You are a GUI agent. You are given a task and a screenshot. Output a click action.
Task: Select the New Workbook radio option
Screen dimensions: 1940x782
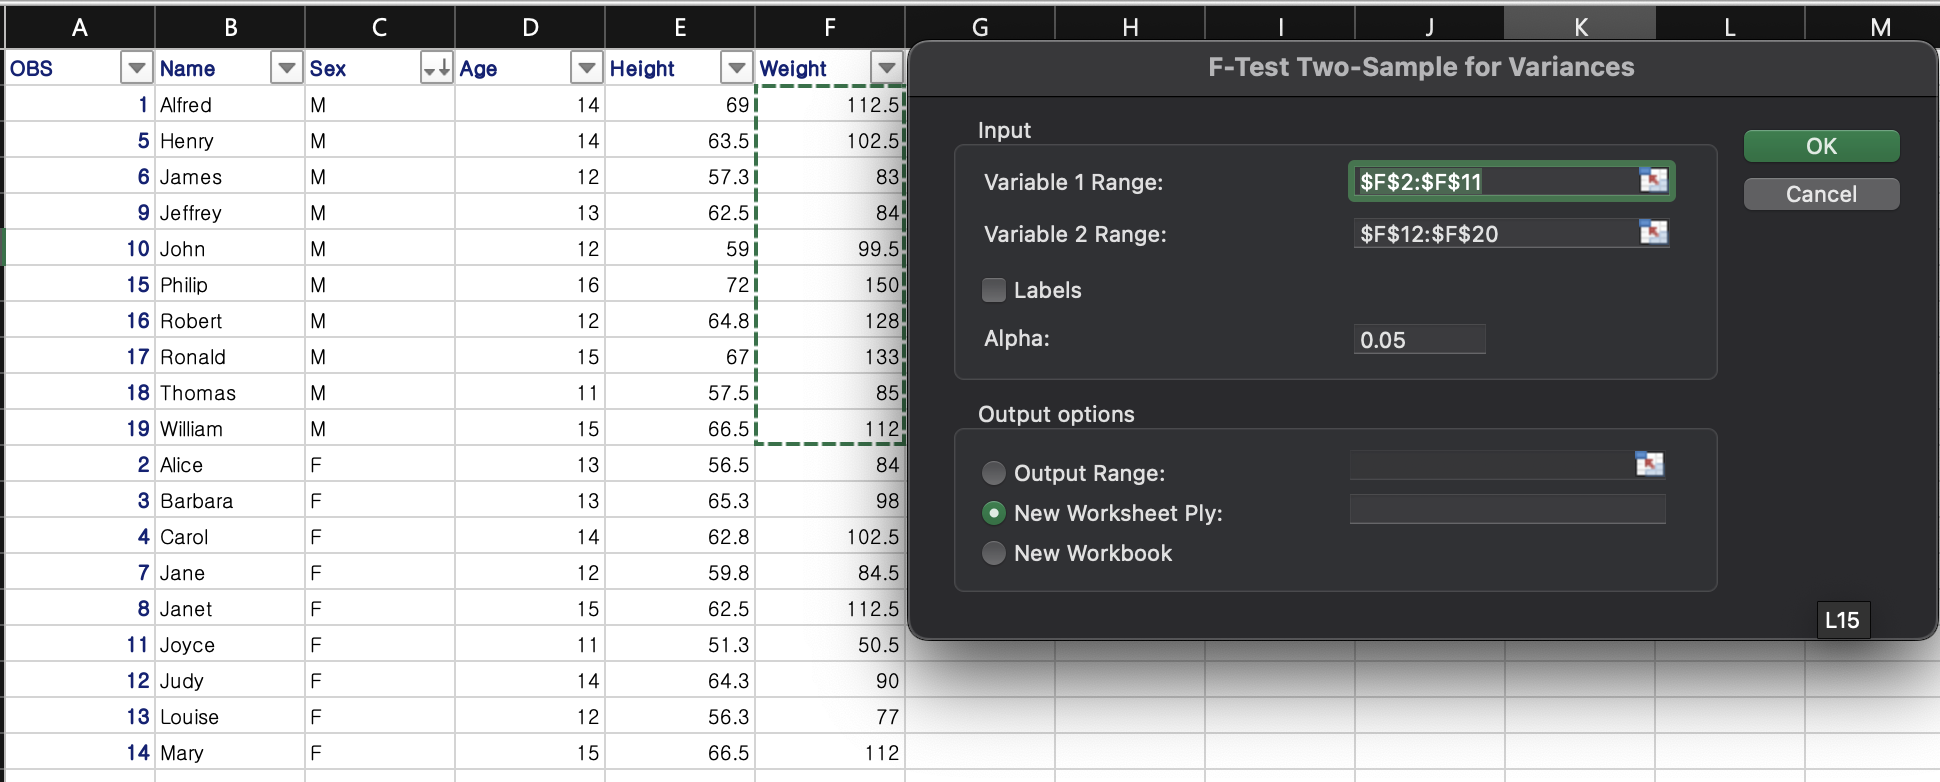coord(993,553)
